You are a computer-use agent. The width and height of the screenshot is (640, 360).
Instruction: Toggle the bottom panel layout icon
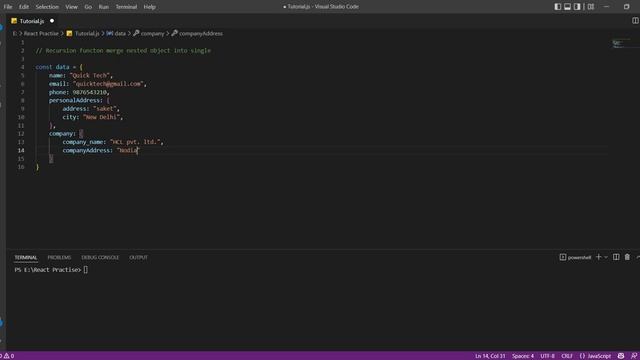567,7
